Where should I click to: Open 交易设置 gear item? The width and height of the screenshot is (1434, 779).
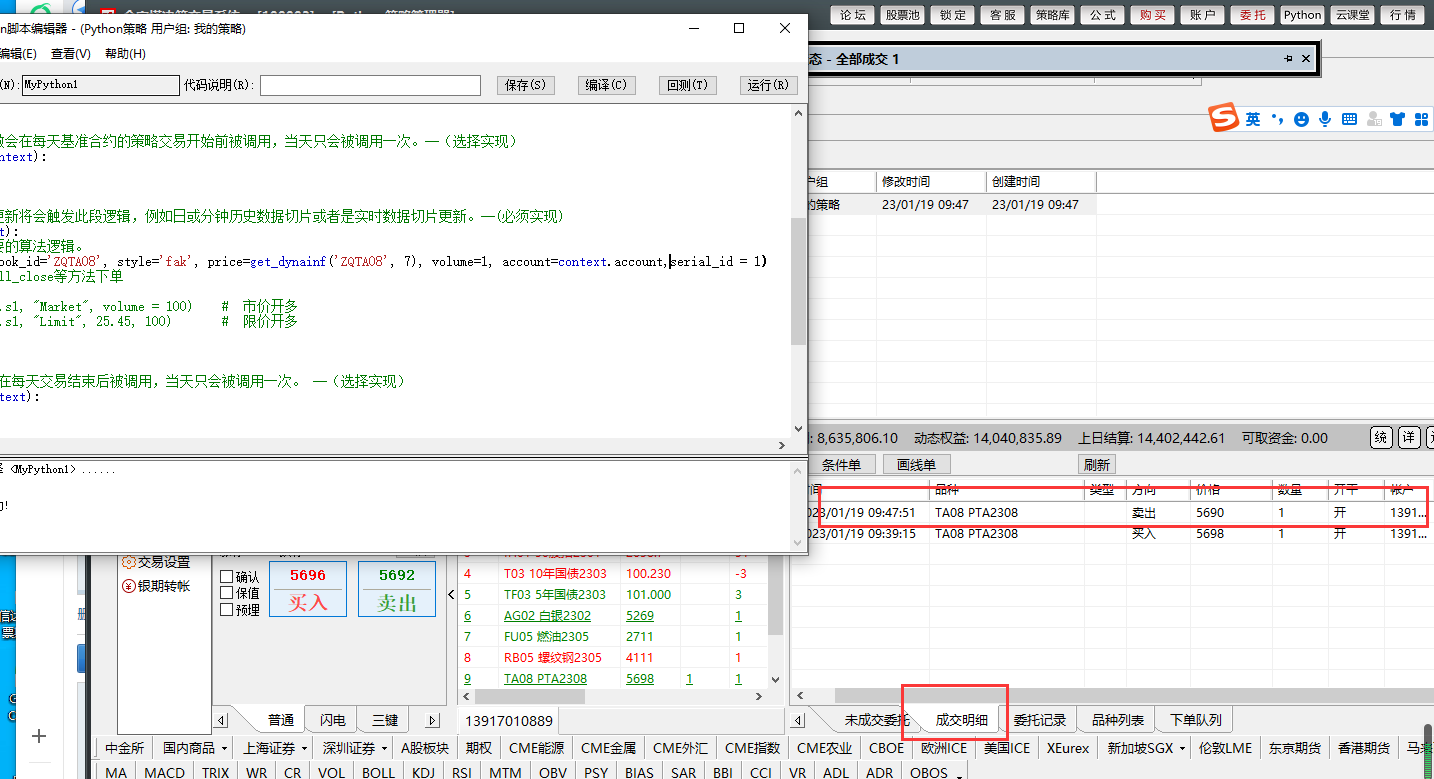156,562
